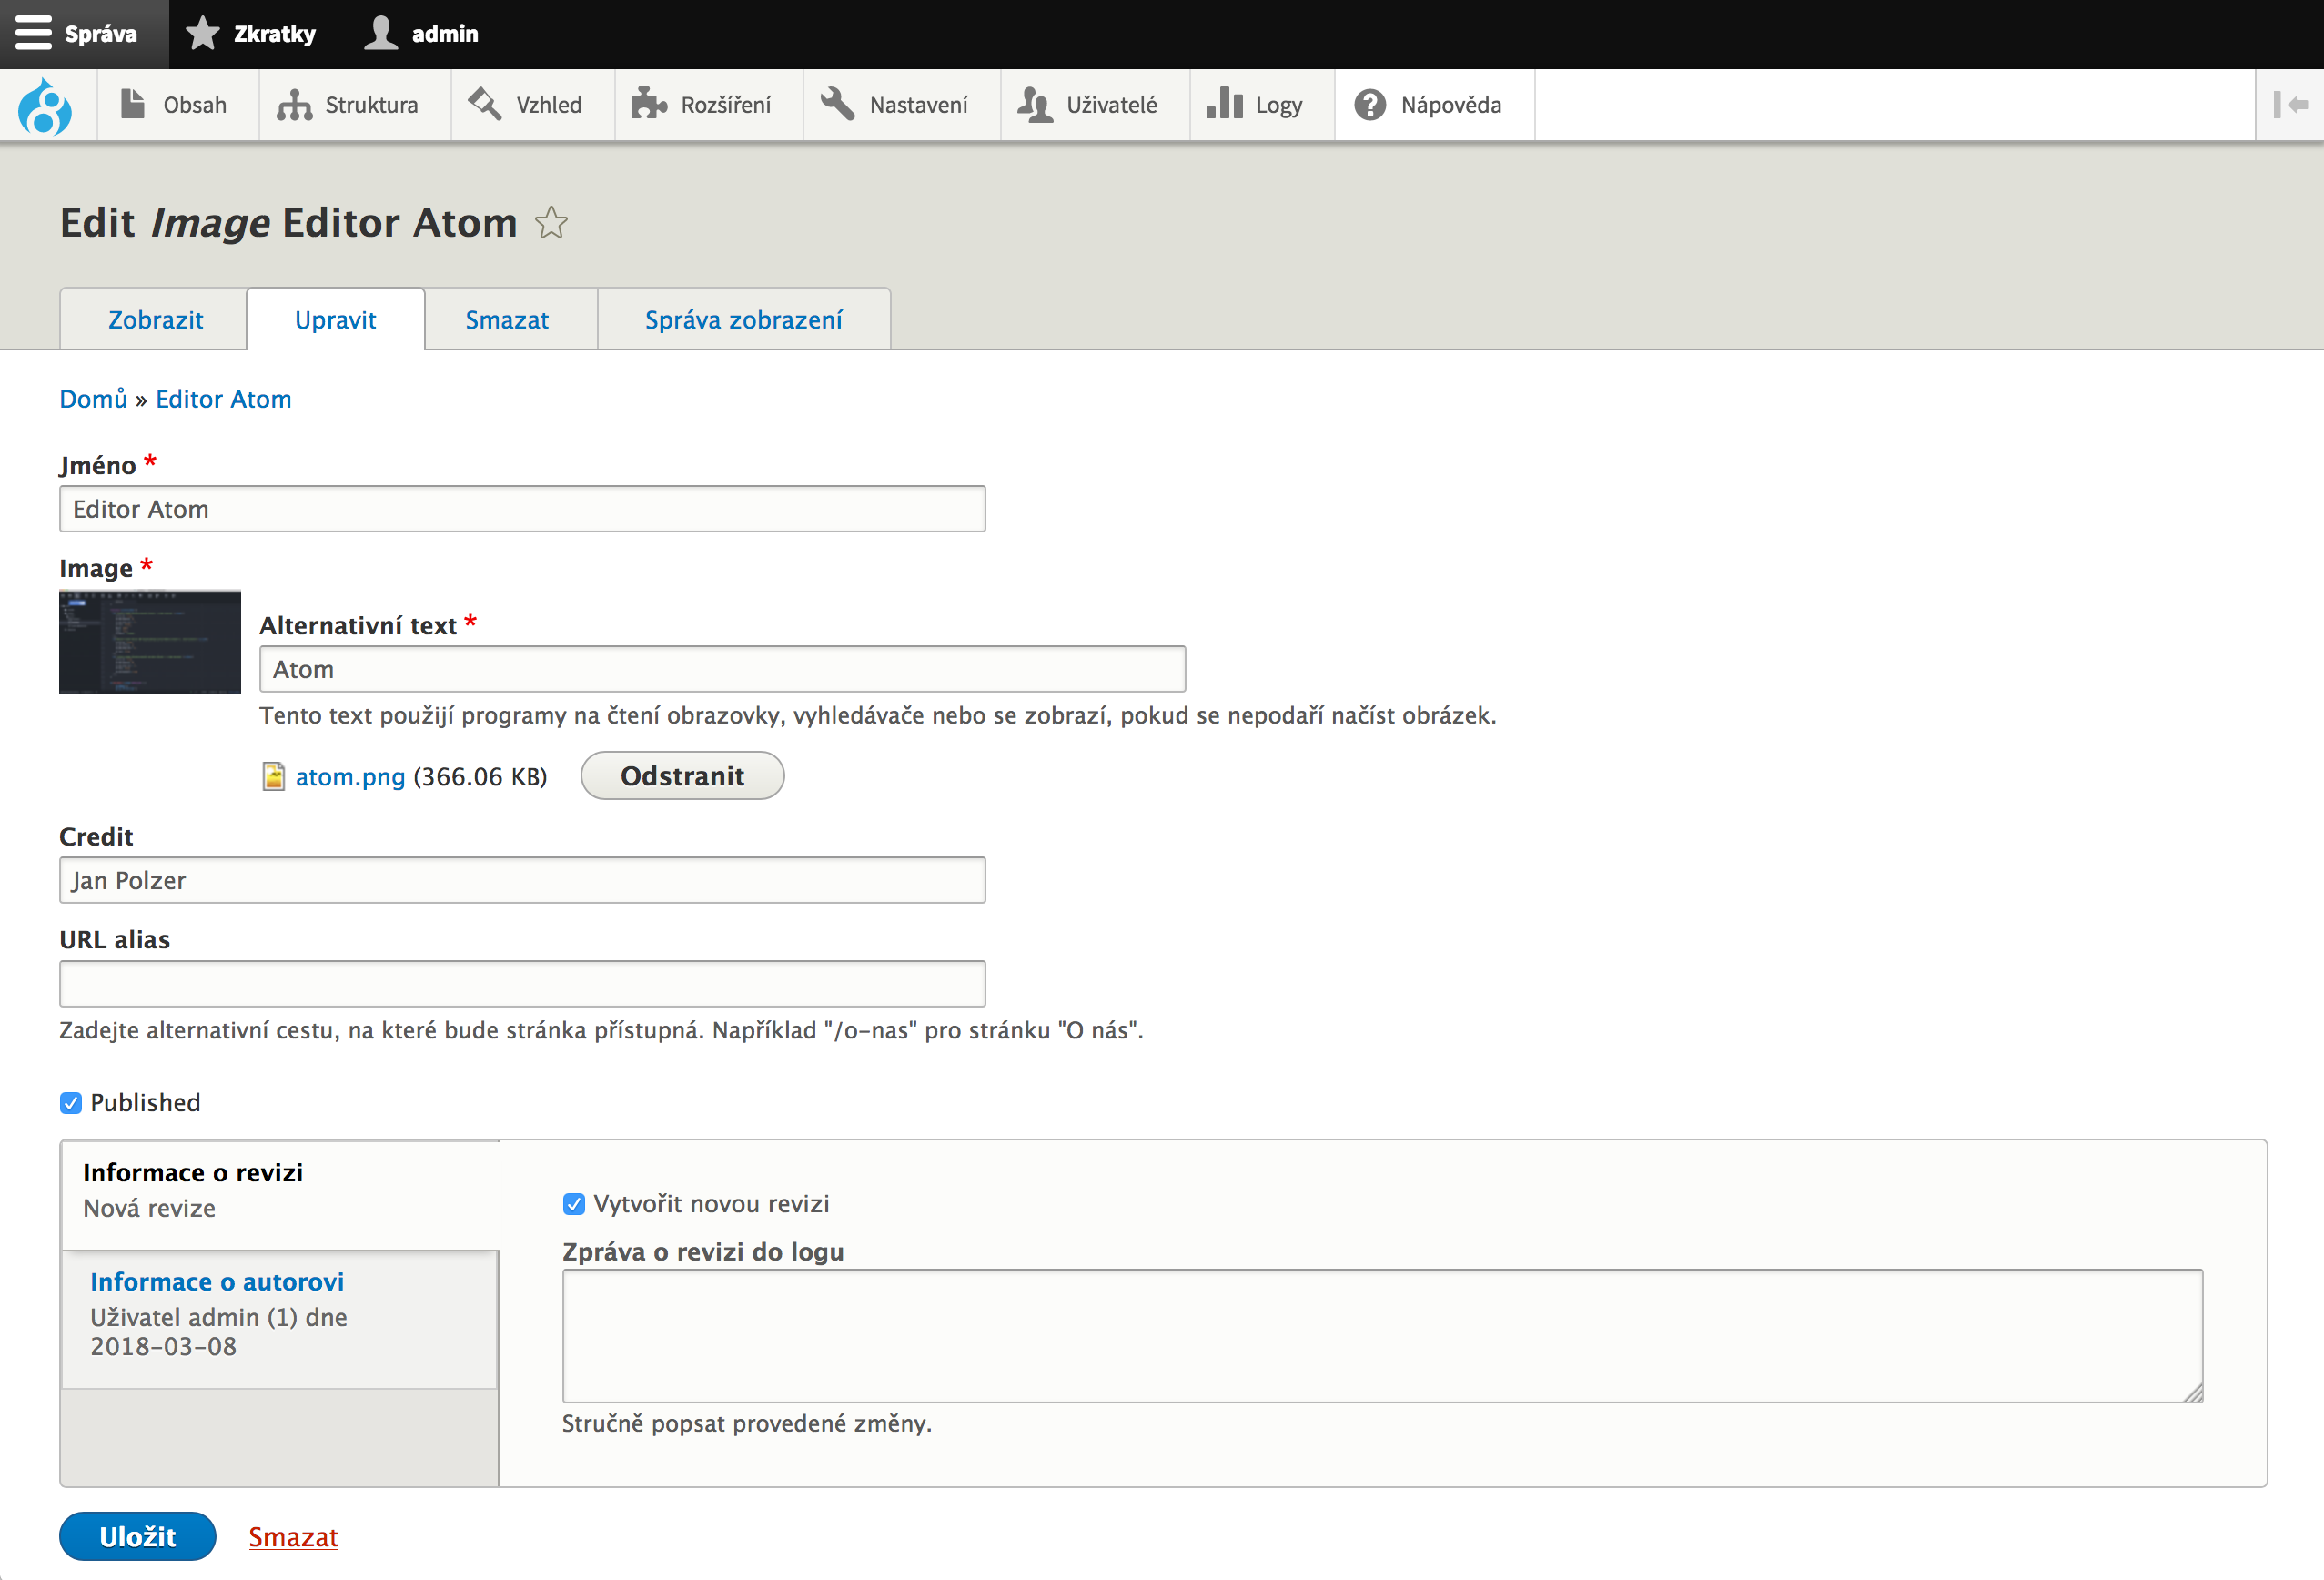
Task: Click the Alternativní text field
Action: pos(722,669)
